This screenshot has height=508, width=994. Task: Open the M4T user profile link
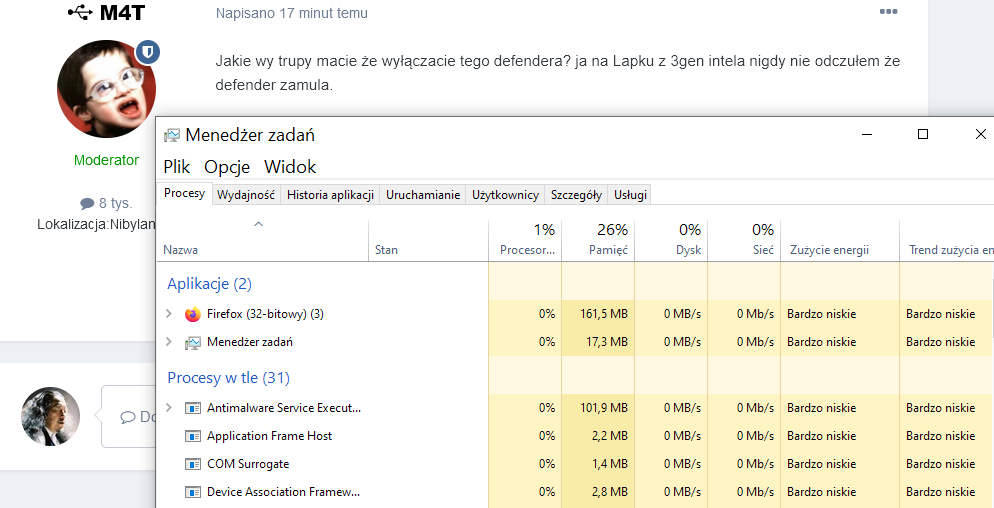(x=122, y=12)
